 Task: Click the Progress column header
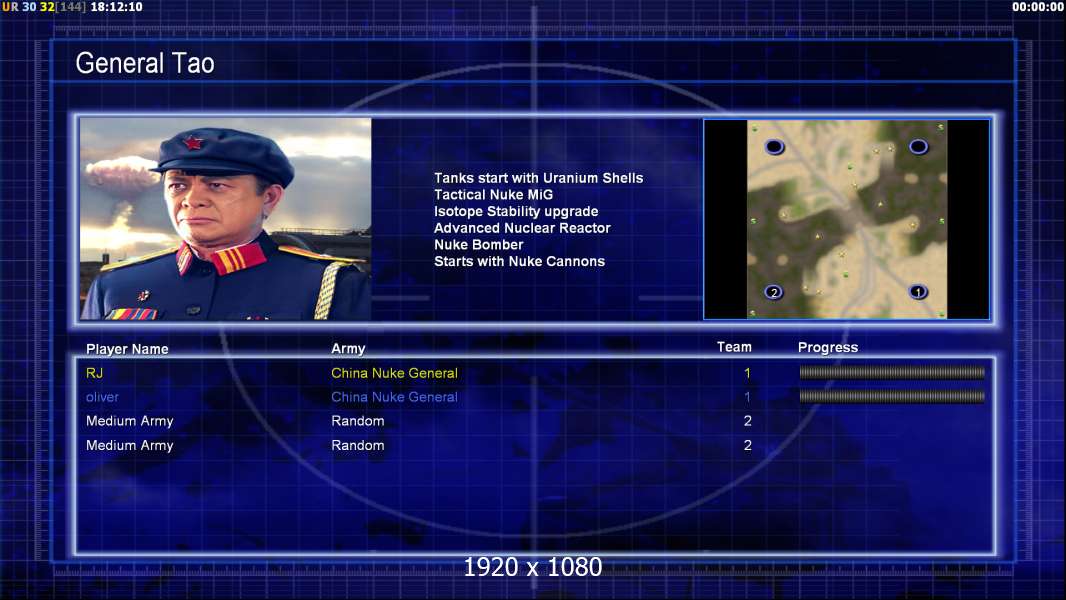[827, 348]
